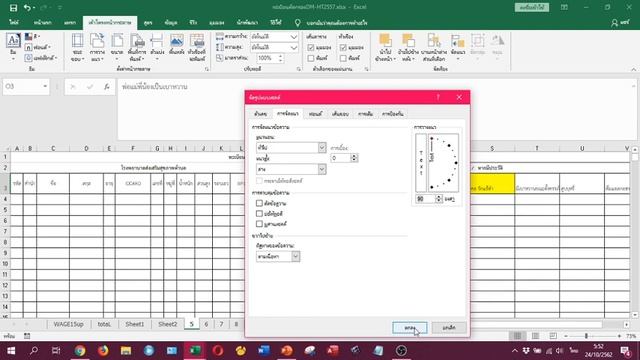640x360 pixels.
Task: Switch to Protection tab in Format Cells
Action: pyautogui.click(x=393, y=114)
